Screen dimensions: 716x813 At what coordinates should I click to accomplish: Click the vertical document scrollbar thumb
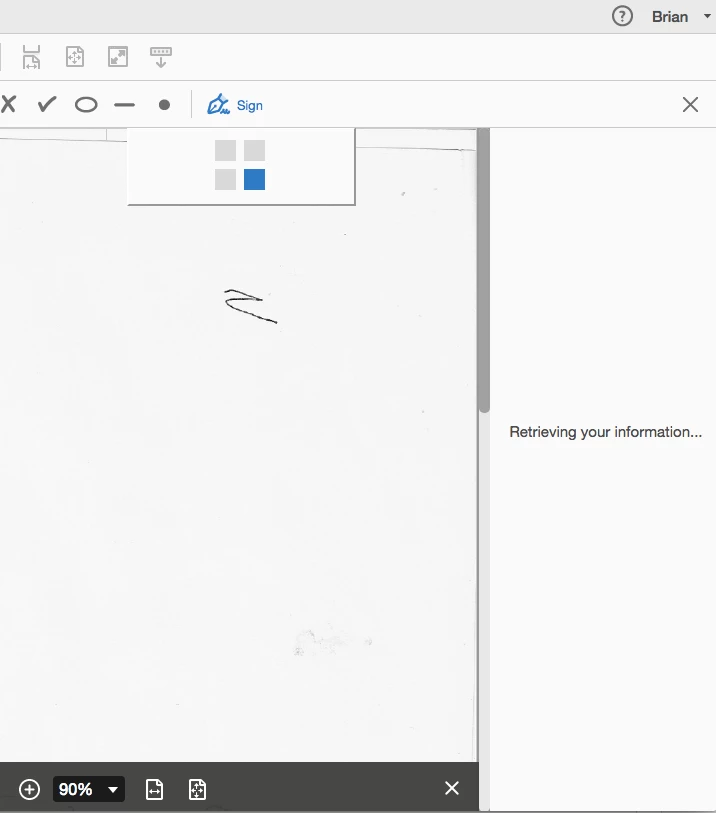click(484, 270)
